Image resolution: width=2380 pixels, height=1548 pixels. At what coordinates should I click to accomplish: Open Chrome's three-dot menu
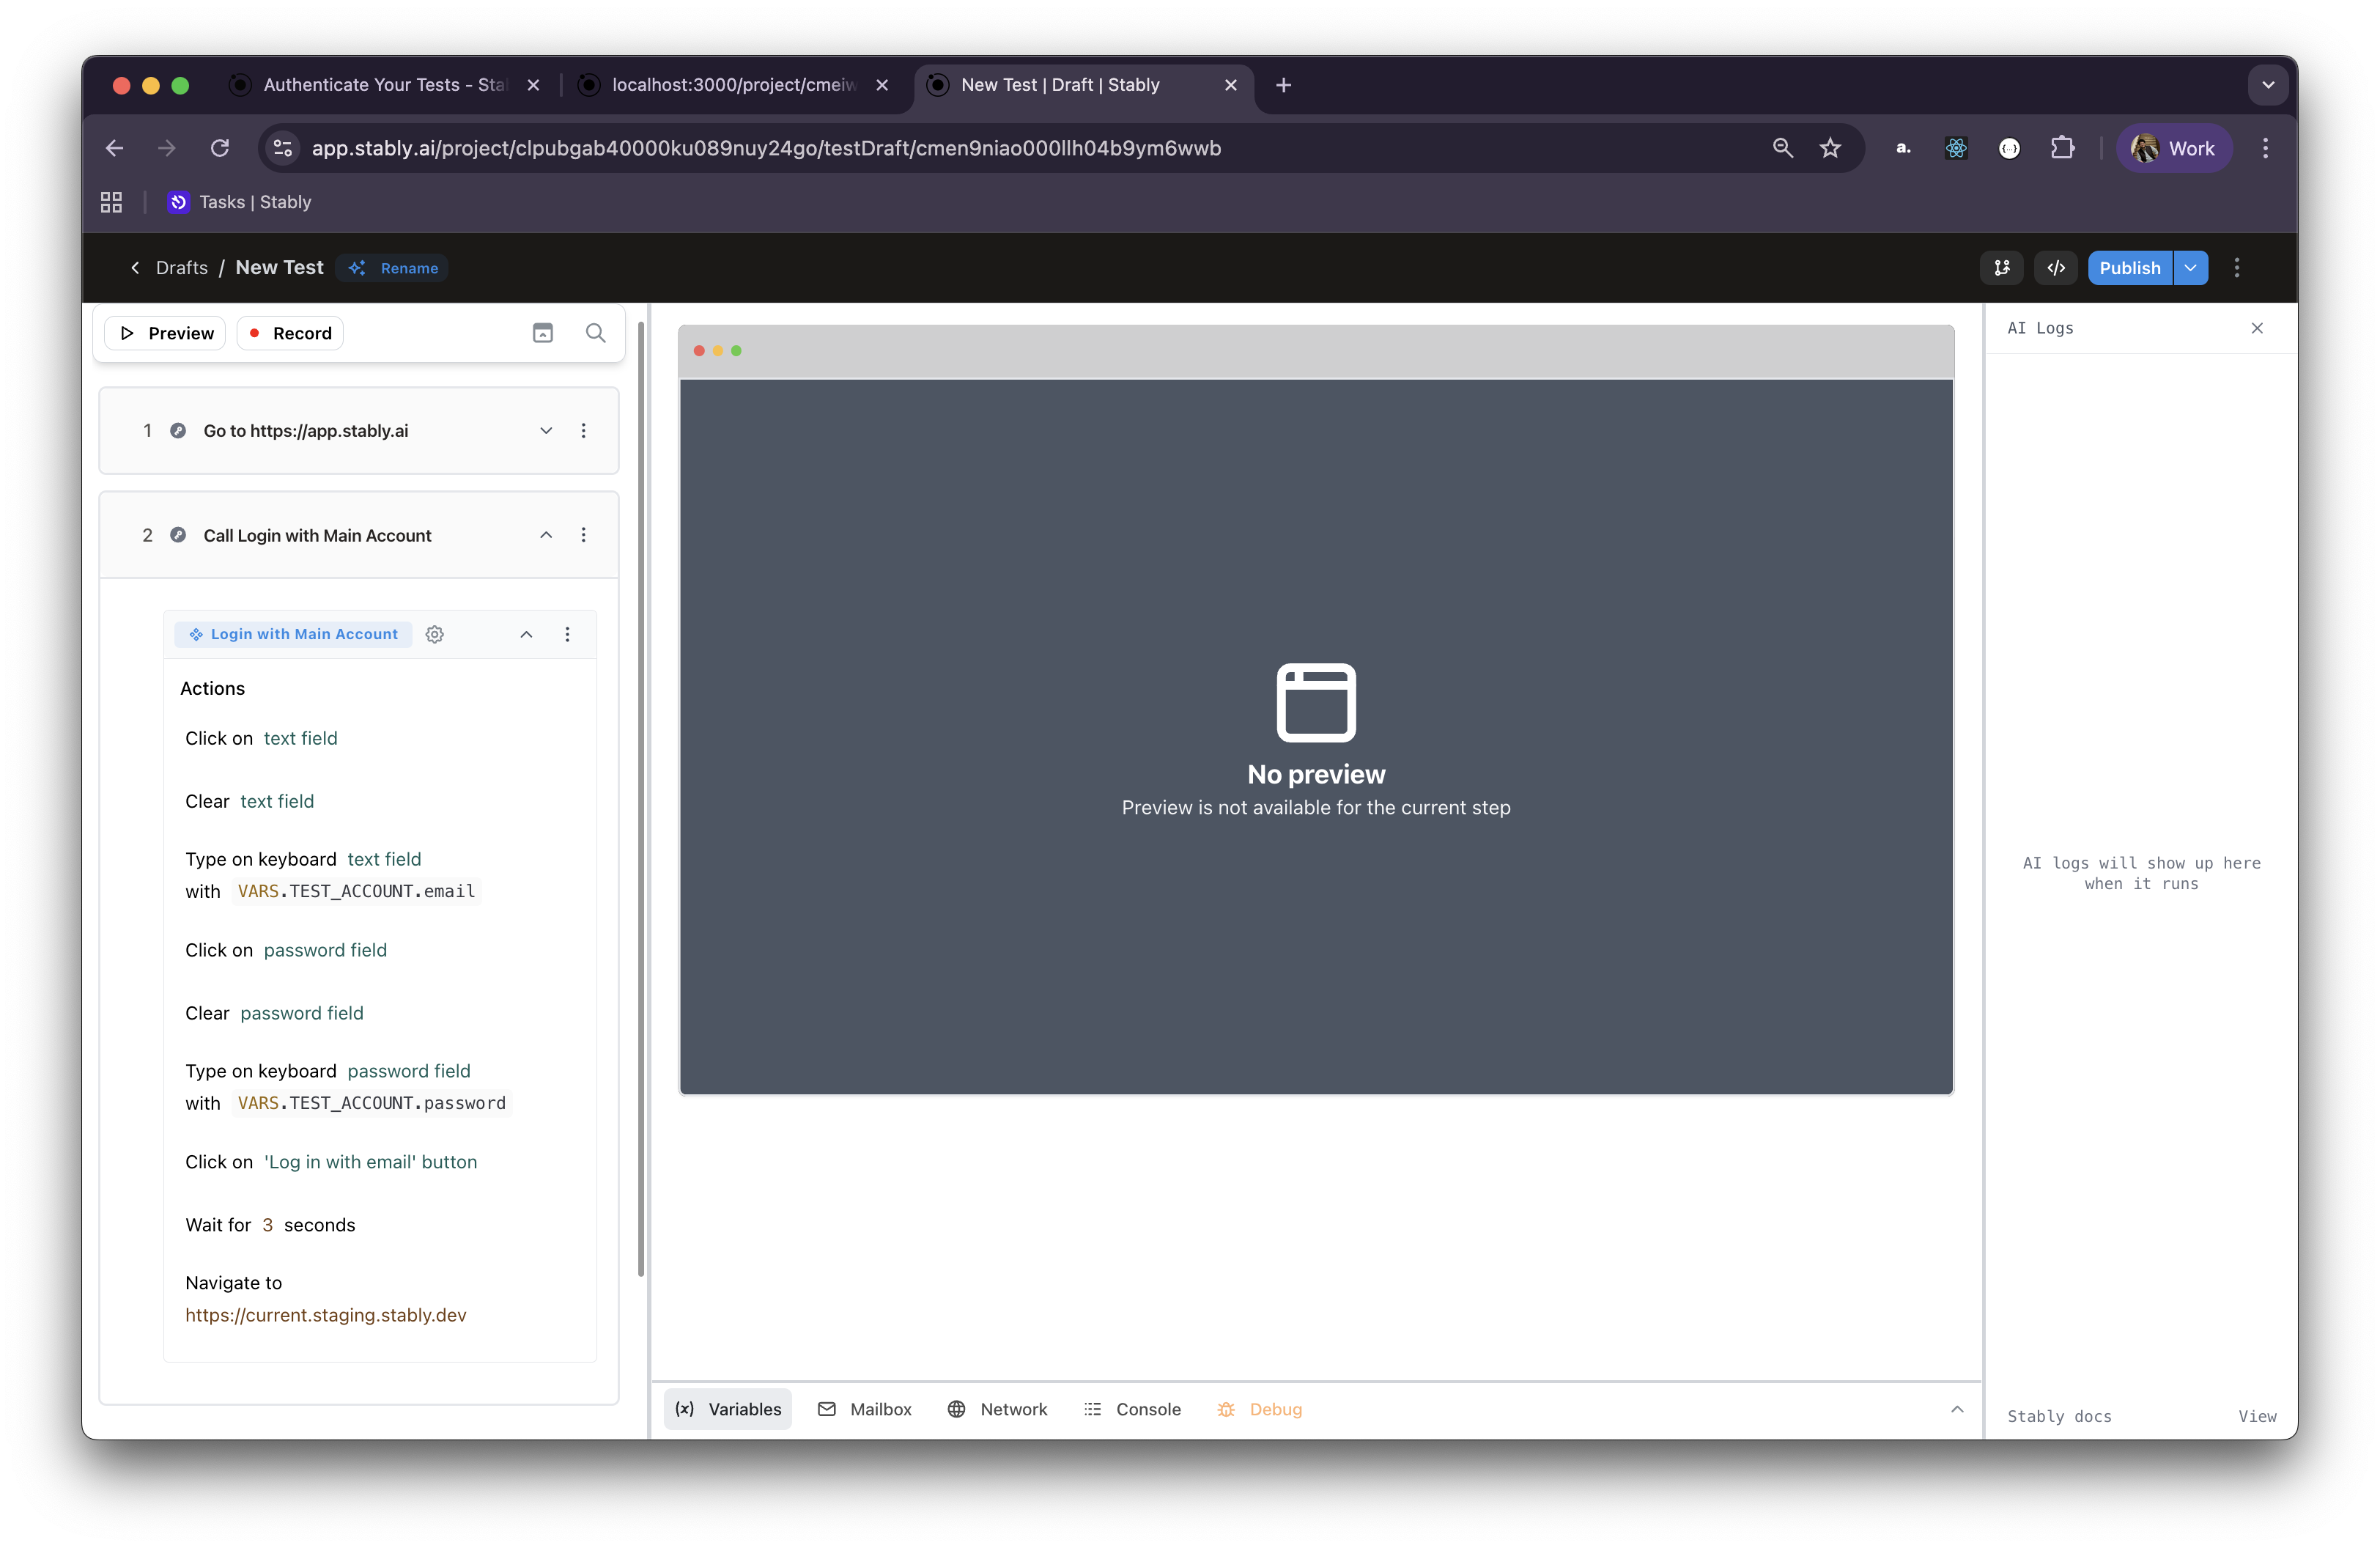click(x=2265, y=148)
